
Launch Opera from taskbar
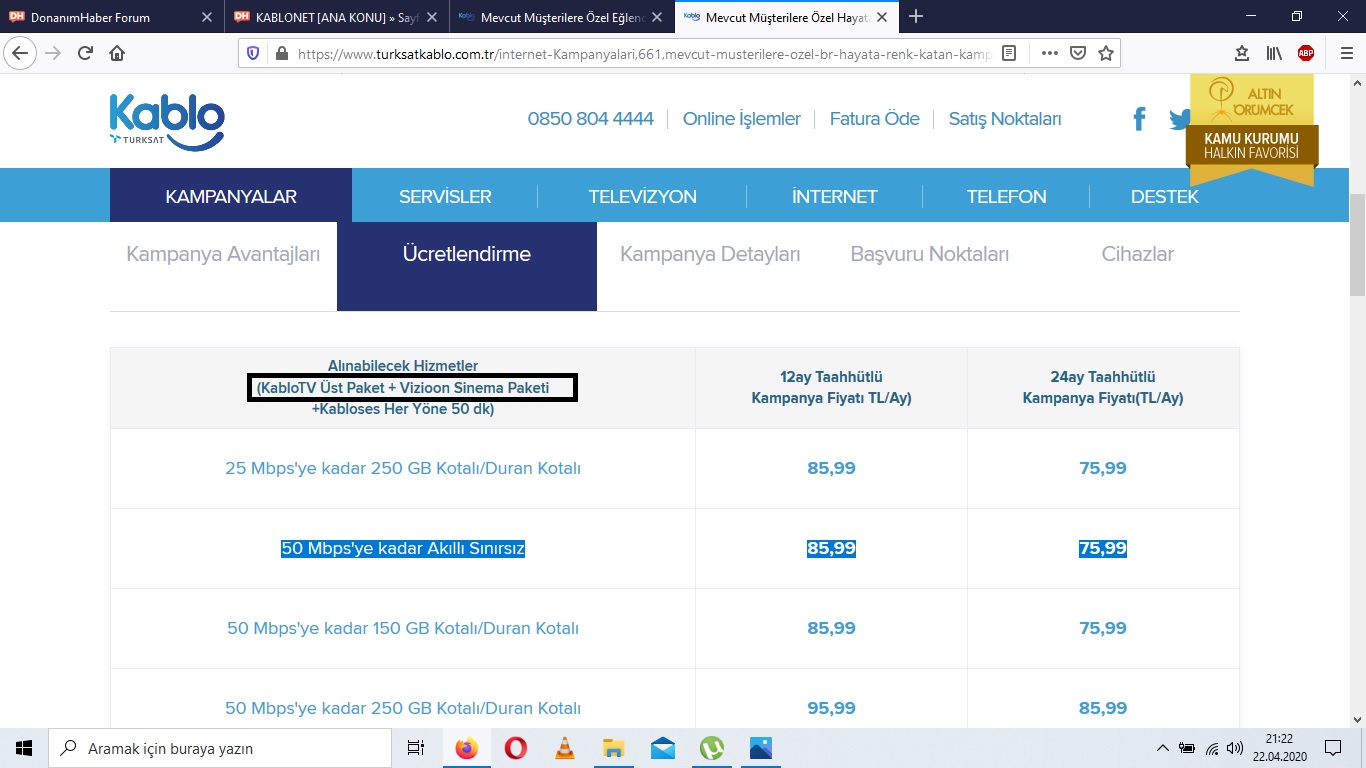click(515, 748)
